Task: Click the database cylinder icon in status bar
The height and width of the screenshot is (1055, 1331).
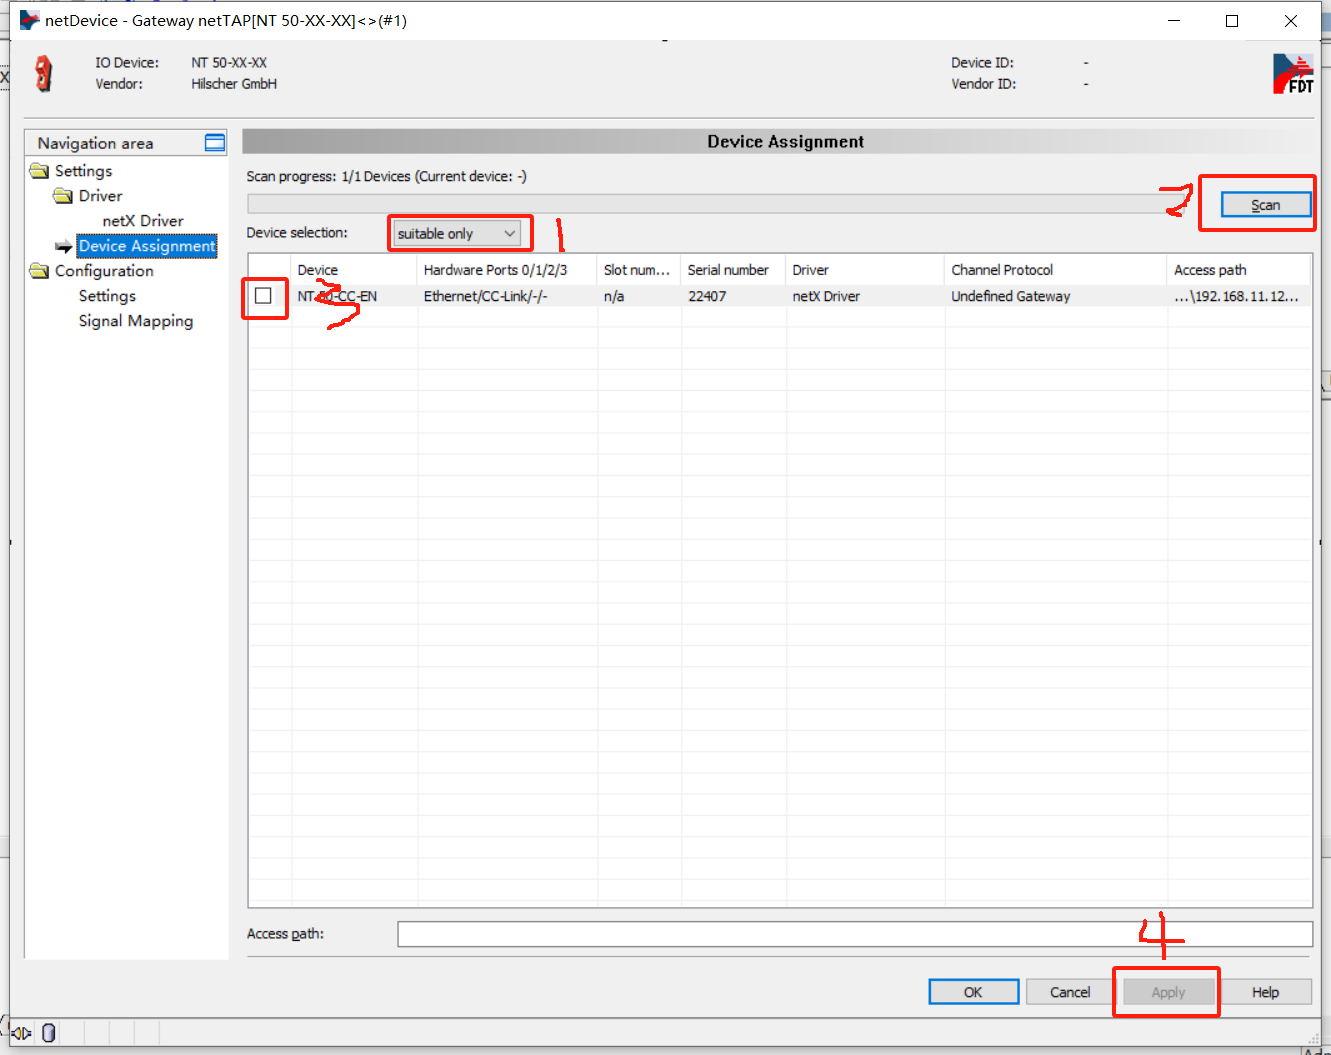Action: (49, 1033)
